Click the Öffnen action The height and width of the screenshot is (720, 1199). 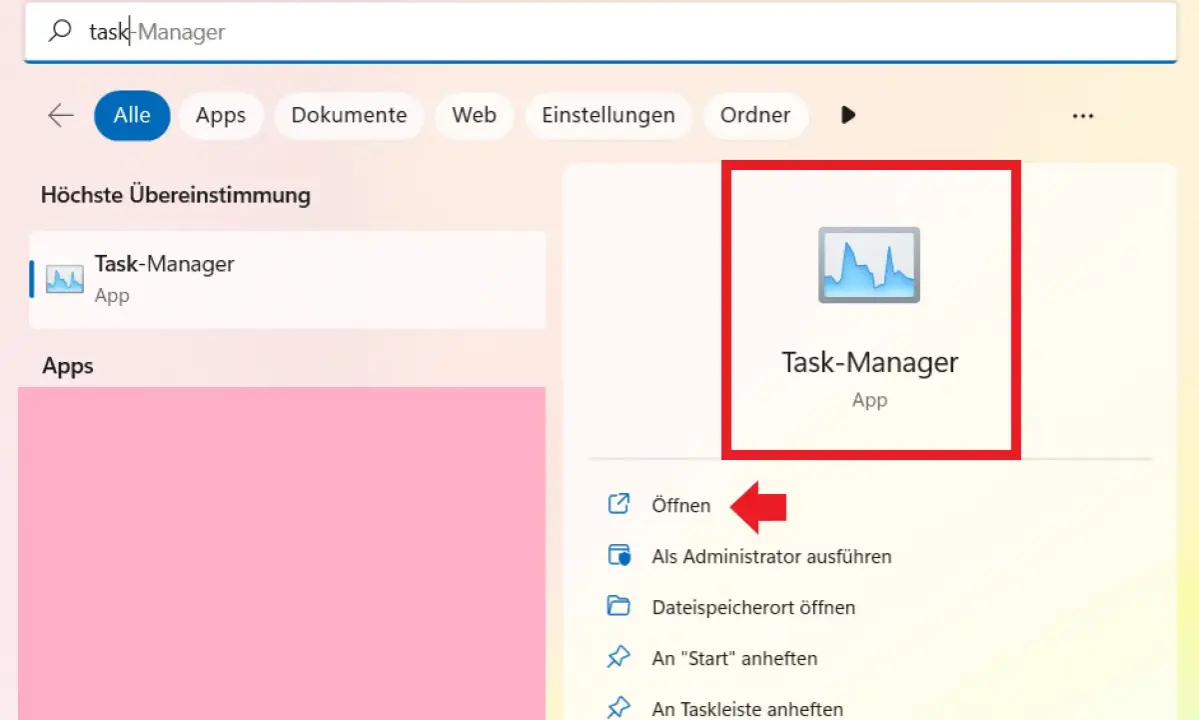[681, 505]
